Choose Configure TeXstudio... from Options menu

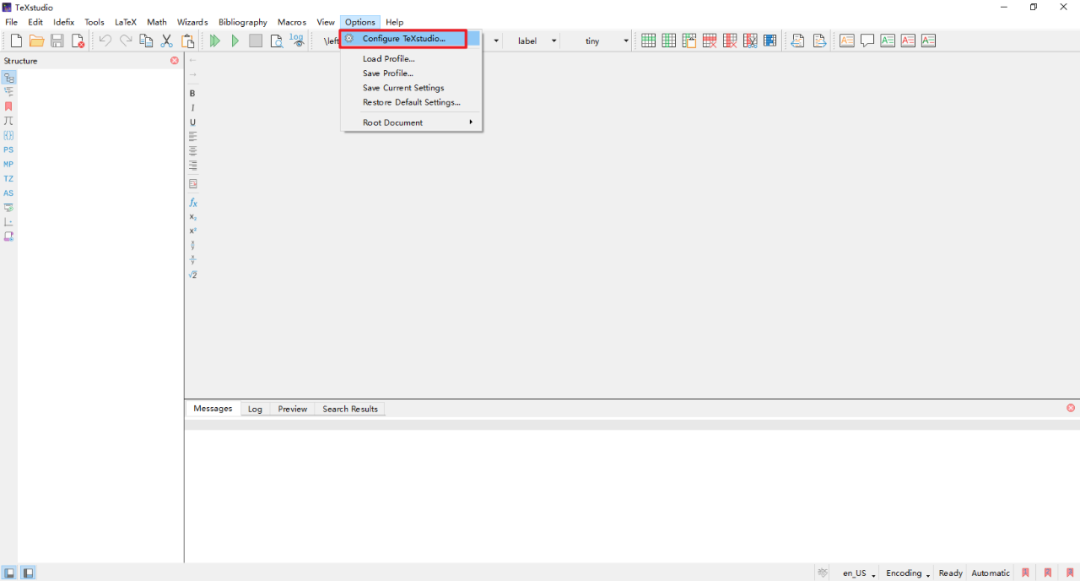pos(404,39)
